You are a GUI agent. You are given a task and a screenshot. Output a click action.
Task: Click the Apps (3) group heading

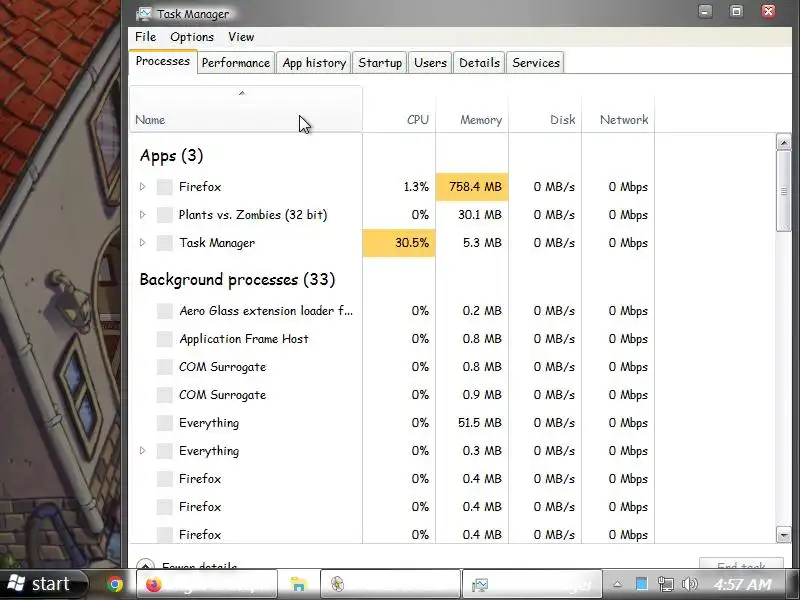(x=171, y=156)
